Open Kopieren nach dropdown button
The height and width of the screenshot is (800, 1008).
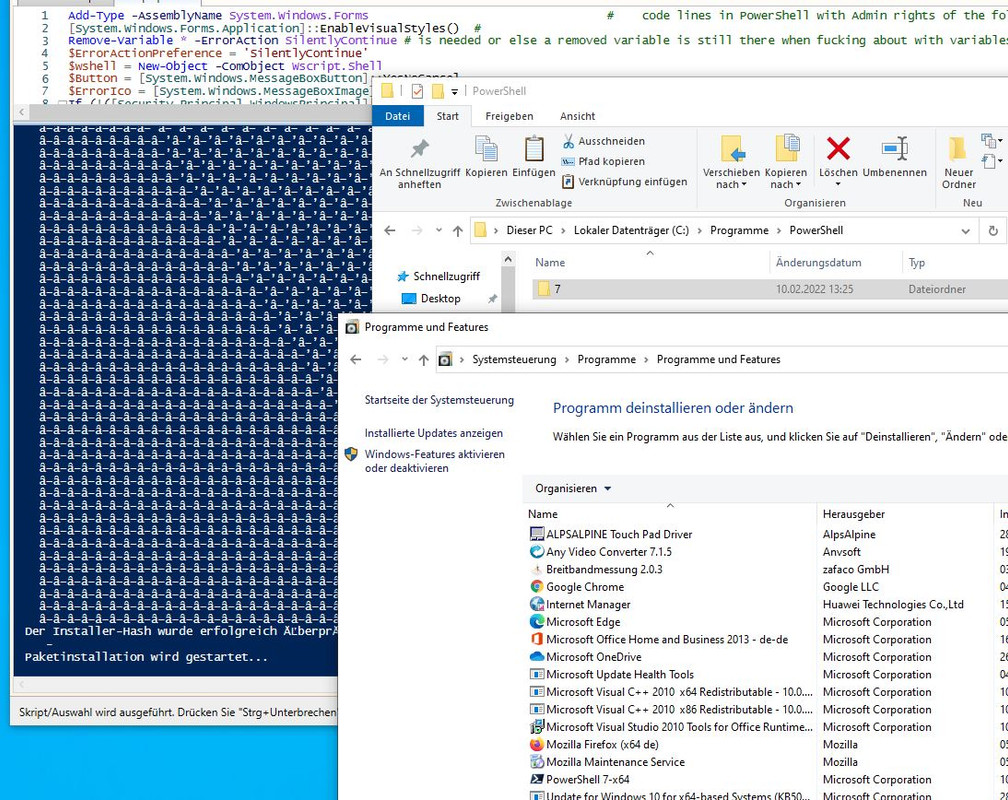786,163
